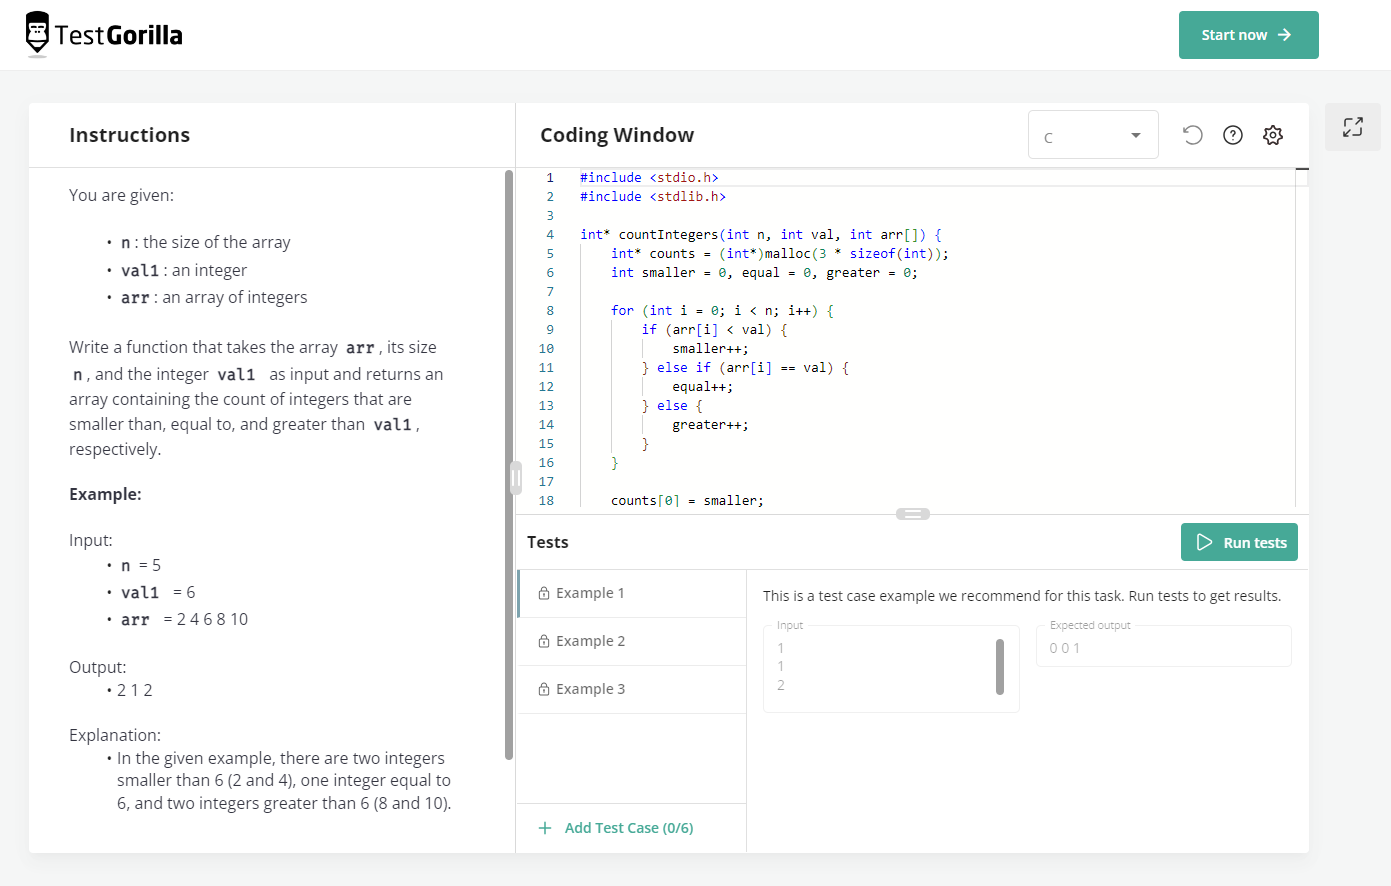
Task: Collapse the code panel with the divider handle
Action: tap(912, 513)
